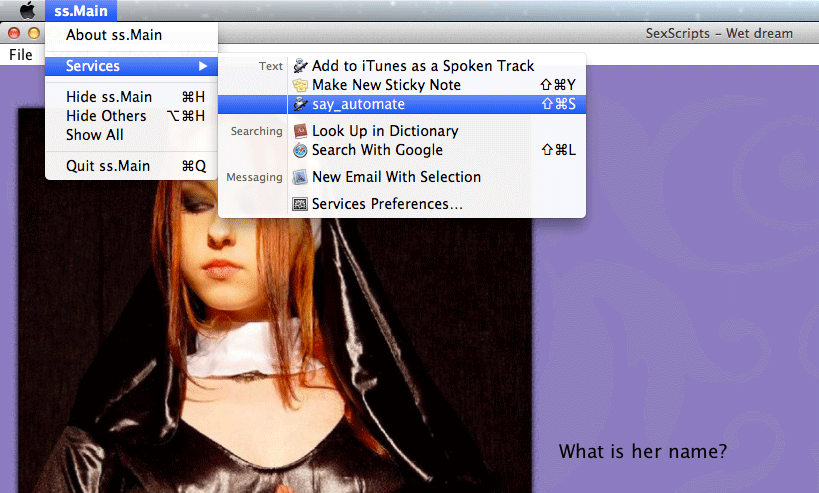Click the 'What is her name?' text
819x493 pixels.
642,452
